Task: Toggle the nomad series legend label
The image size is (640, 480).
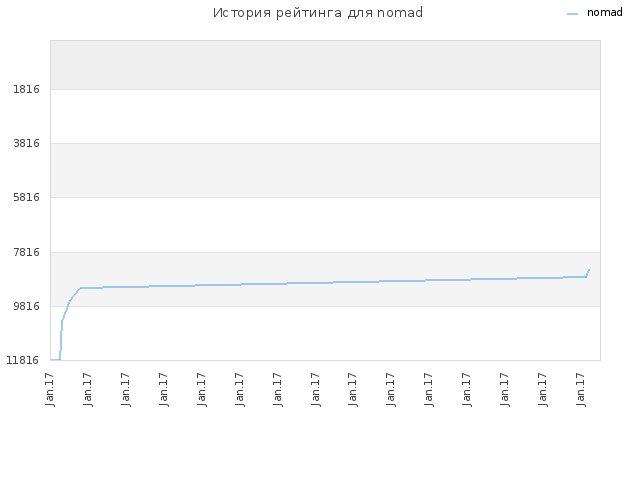Action: click(604, 13)
